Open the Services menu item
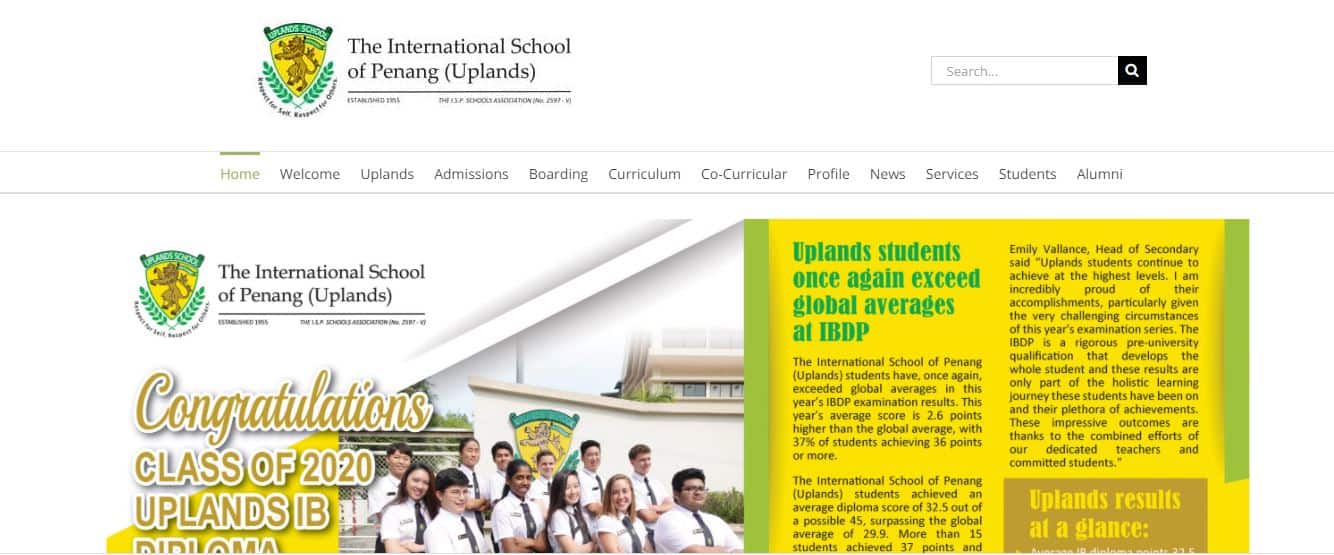1334x555 pixels. [x=952, y=174]
